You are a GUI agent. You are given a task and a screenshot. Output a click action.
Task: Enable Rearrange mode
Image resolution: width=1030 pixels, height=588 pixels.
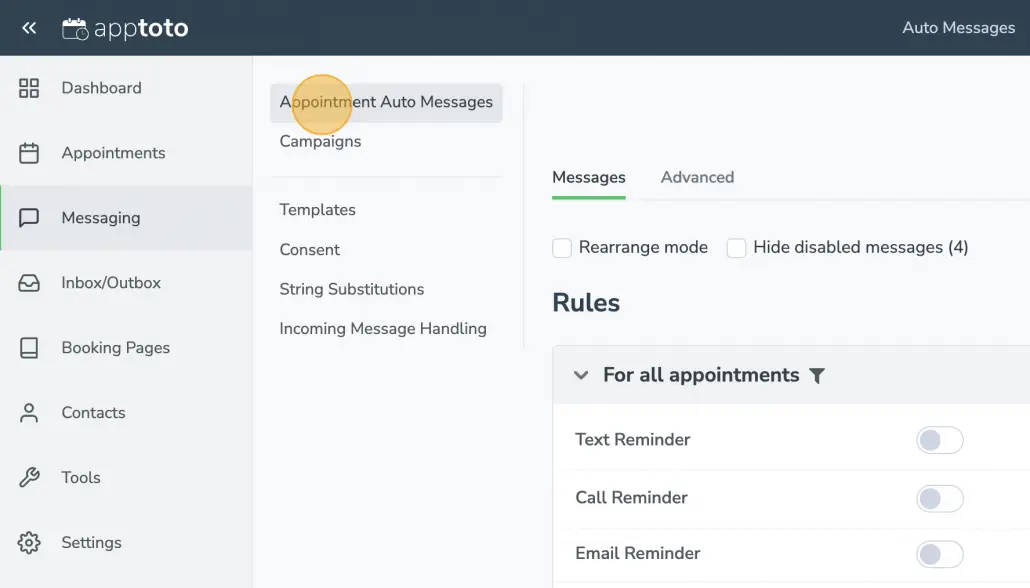click(x=562, y=247)
